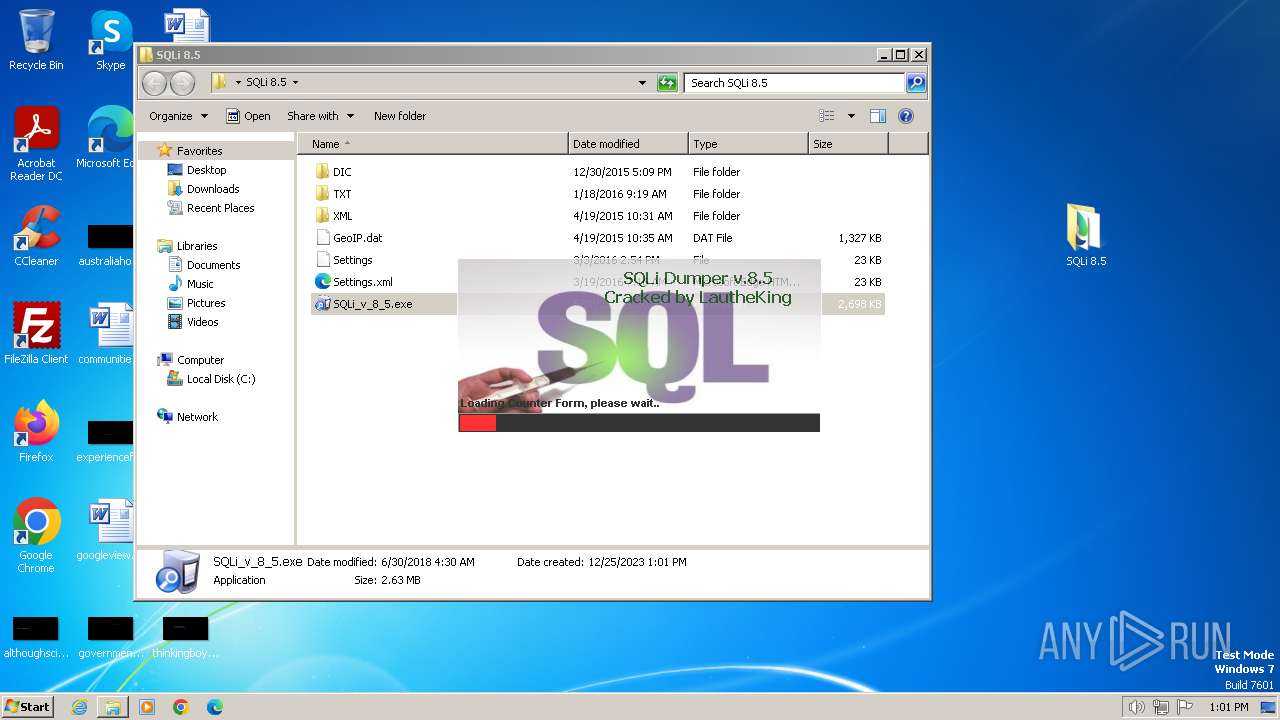Click the New folder button

pyautogui.click(x=400, y=116)
